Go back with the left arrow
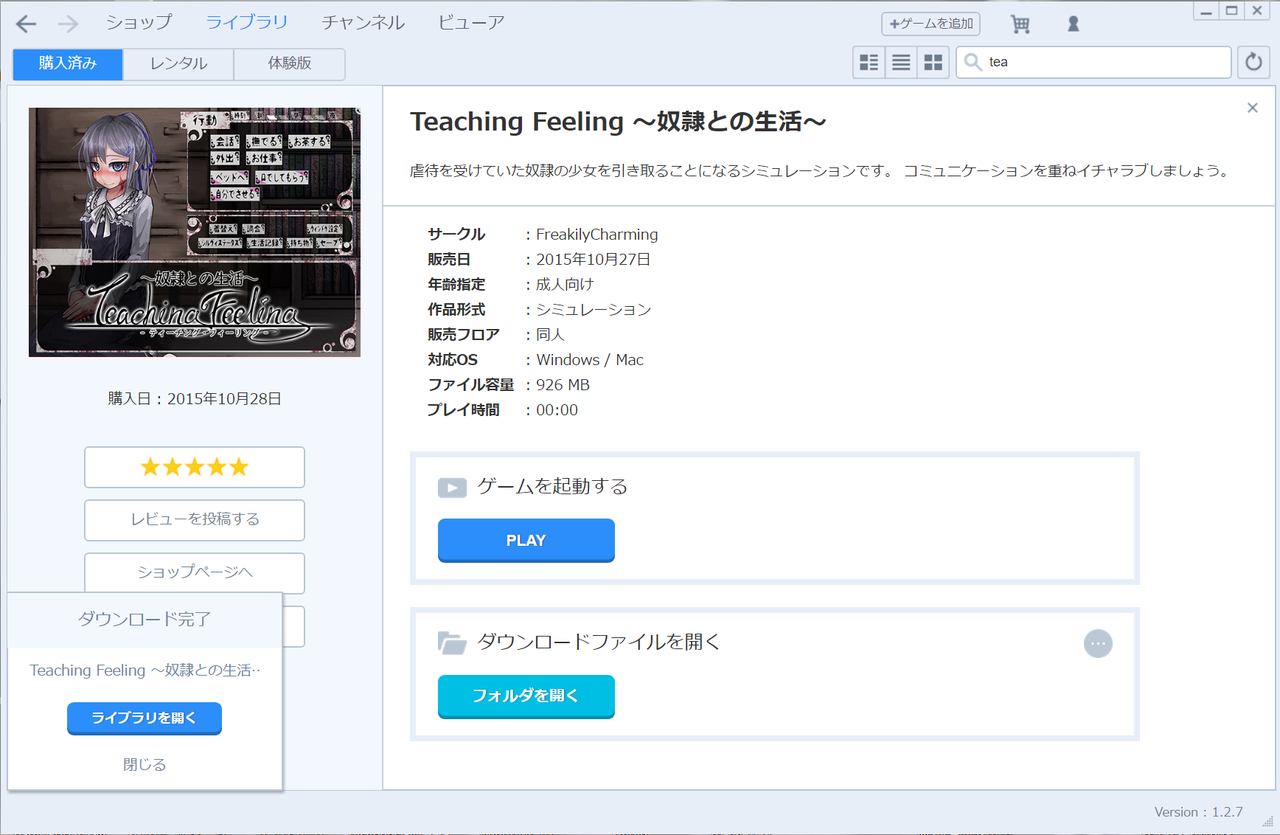Screen dimensions: 1280x835 click(x=26, y=23)
